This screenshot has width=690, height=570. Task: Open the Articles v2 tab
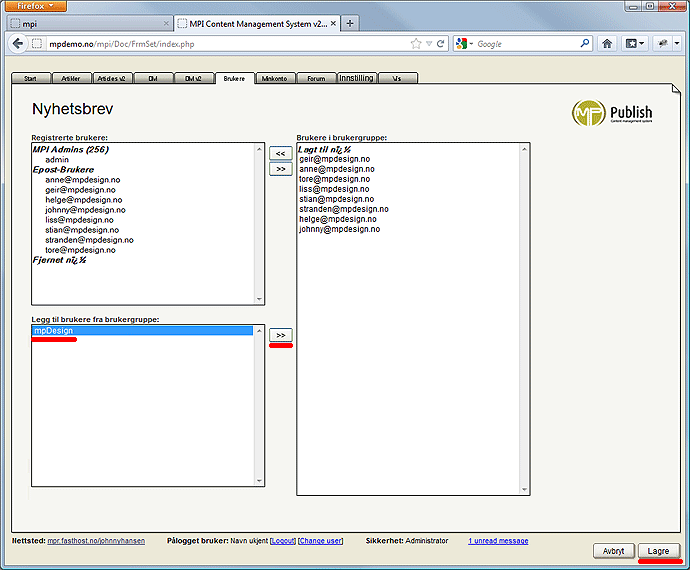pos(112,78)
